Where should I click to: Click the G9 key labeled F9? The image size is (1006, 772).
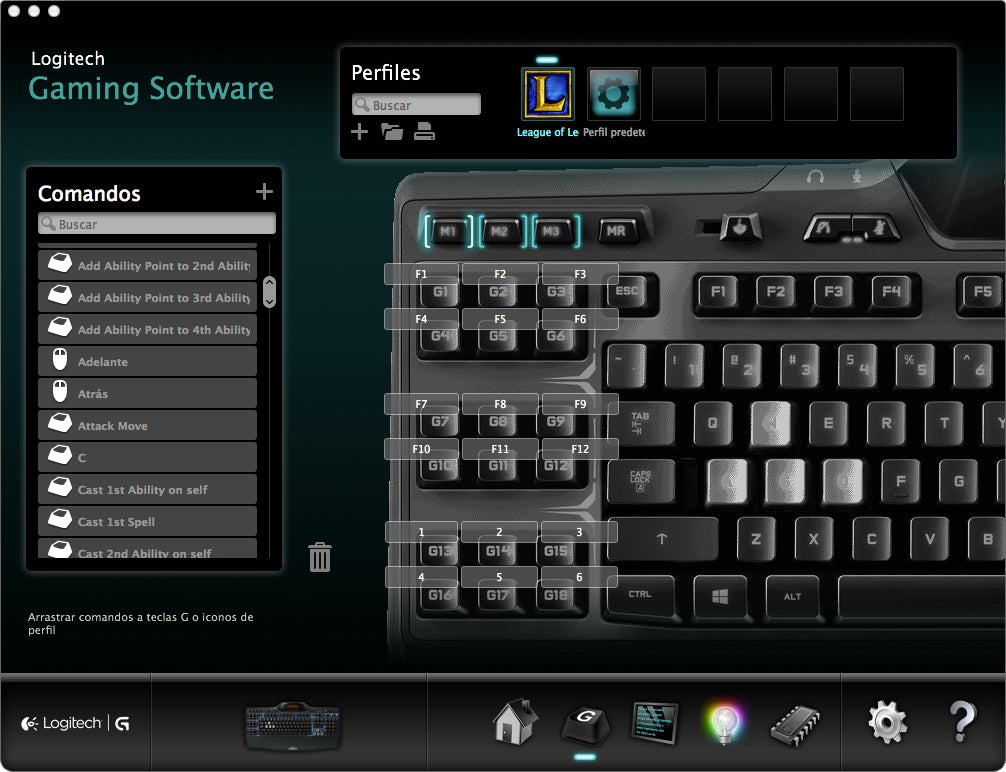(x=556, y=422)
